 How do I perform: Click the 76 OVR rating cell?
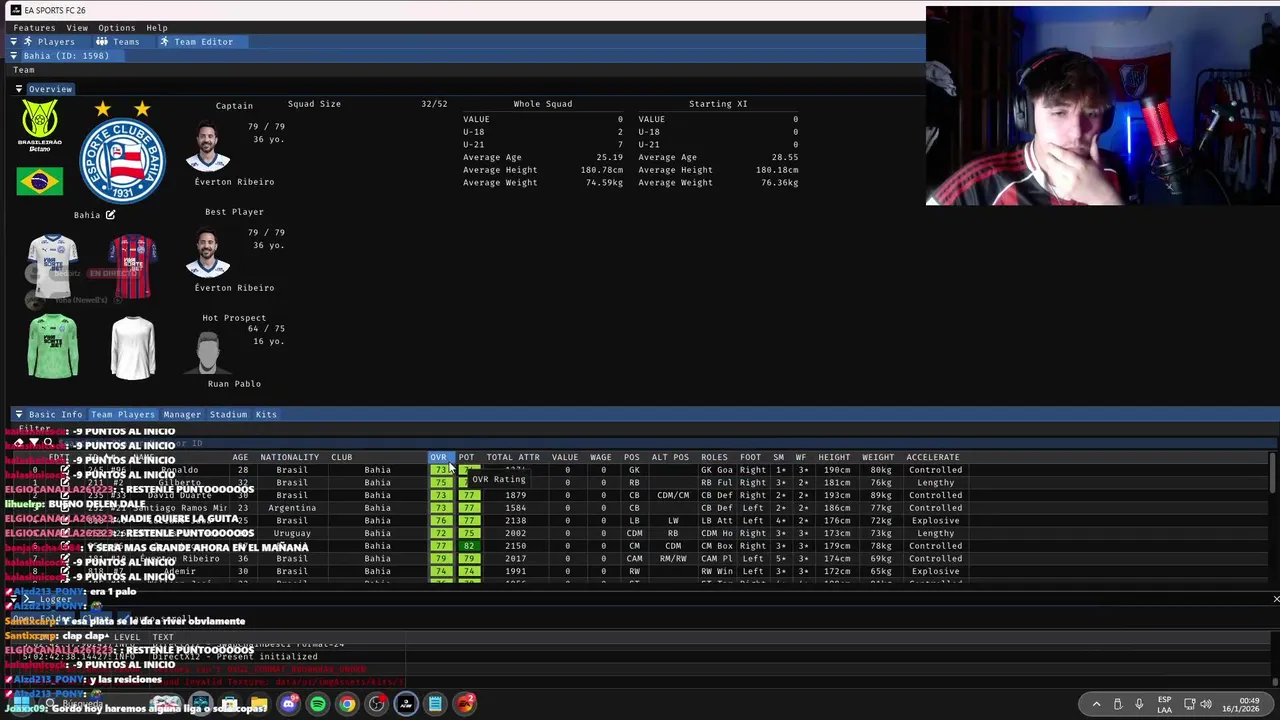tap(441, 521)
